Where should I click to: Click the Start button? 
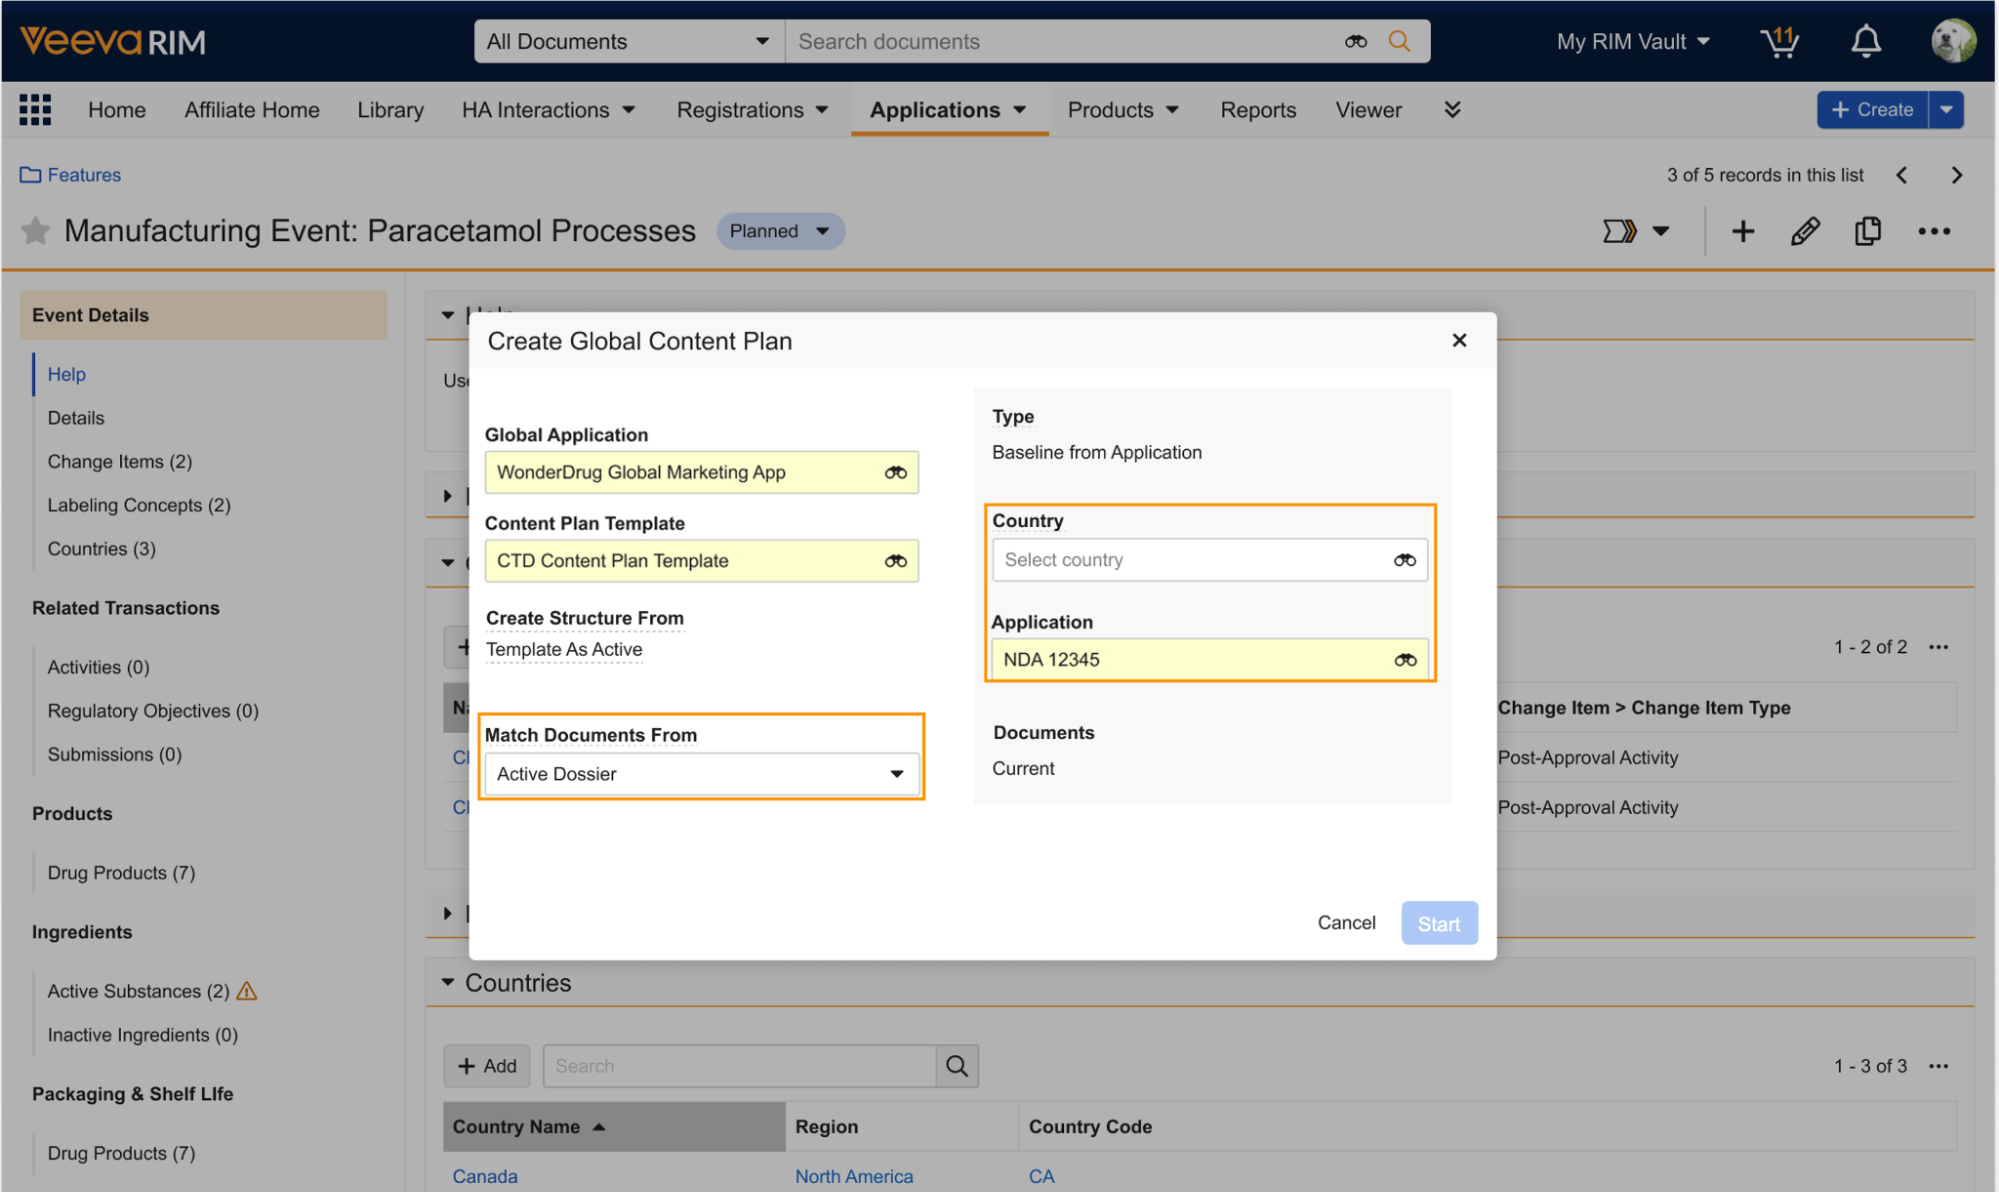click(1438, 923)
